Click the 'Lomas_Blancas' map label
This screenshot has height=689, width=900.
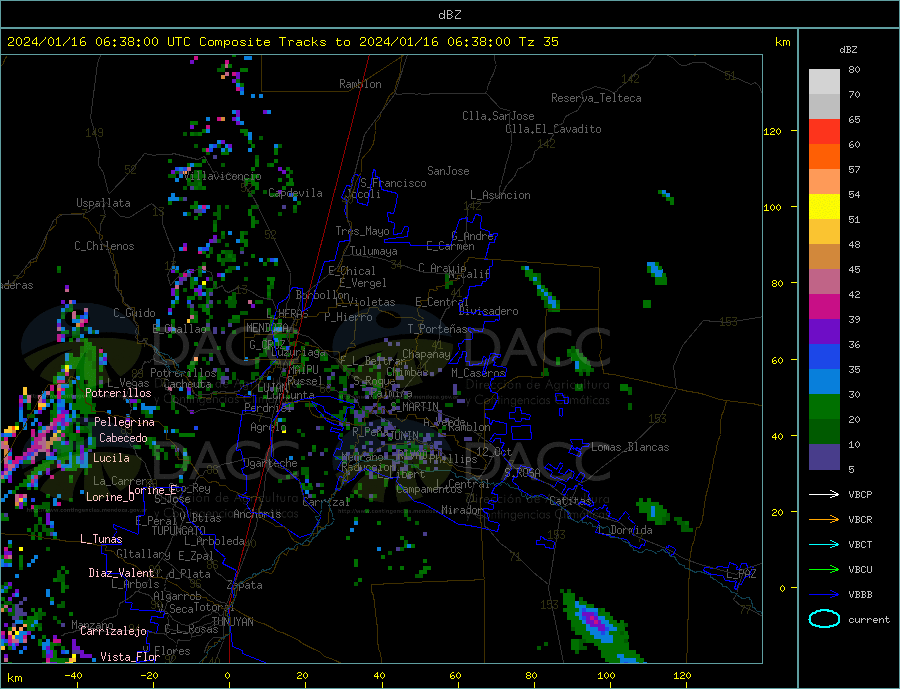click(x=630, y=447)
